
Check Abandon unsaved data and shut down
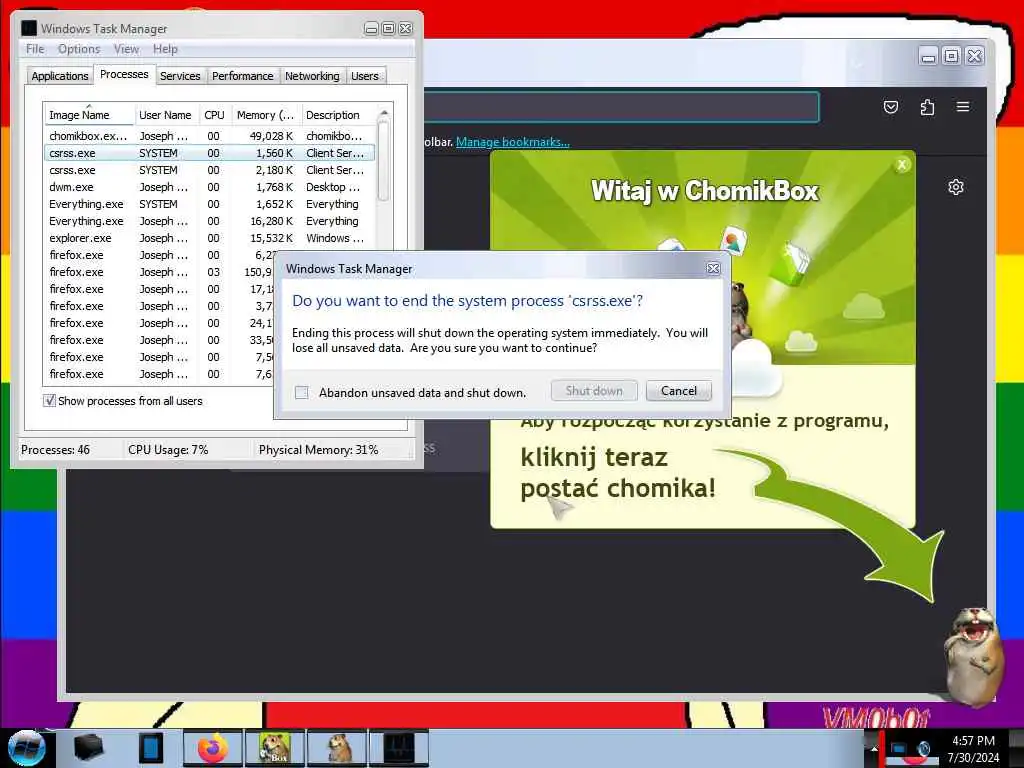click(302, 392)
